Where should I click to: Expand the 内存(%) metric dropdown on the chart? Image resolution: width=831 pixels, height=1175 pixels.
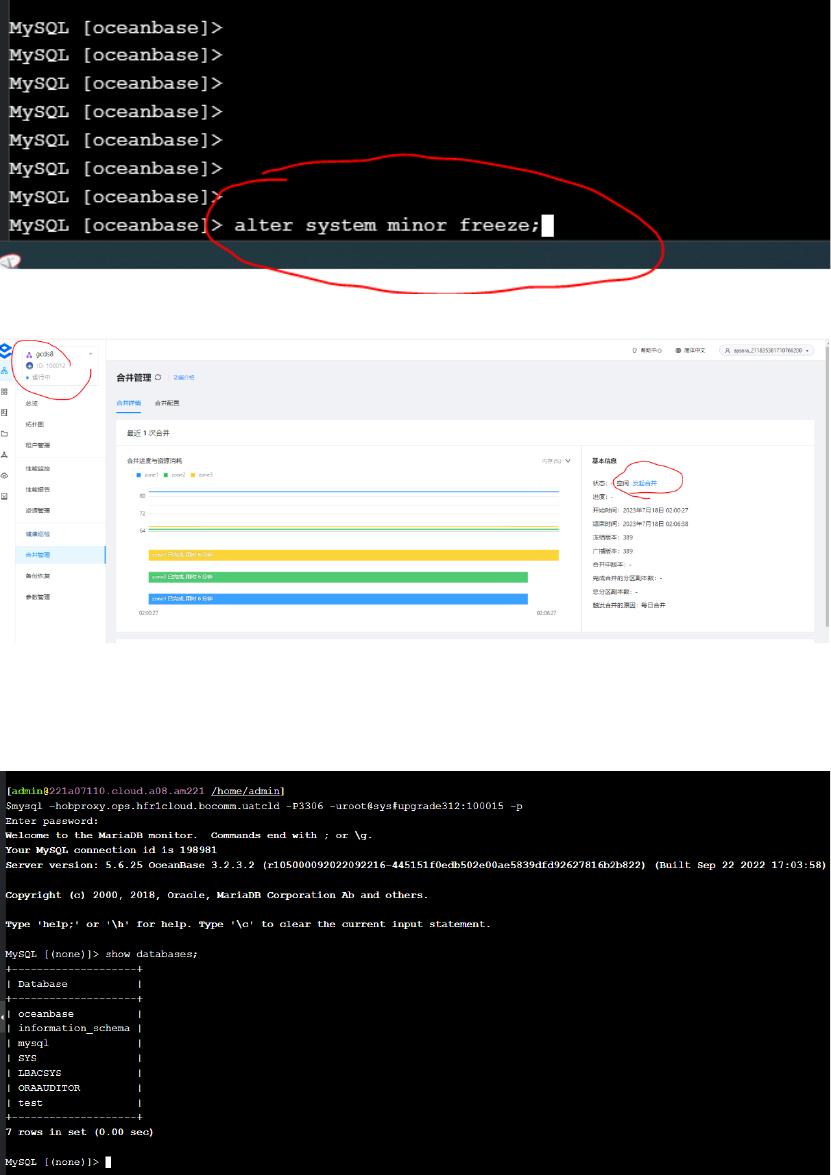point(557,461)
